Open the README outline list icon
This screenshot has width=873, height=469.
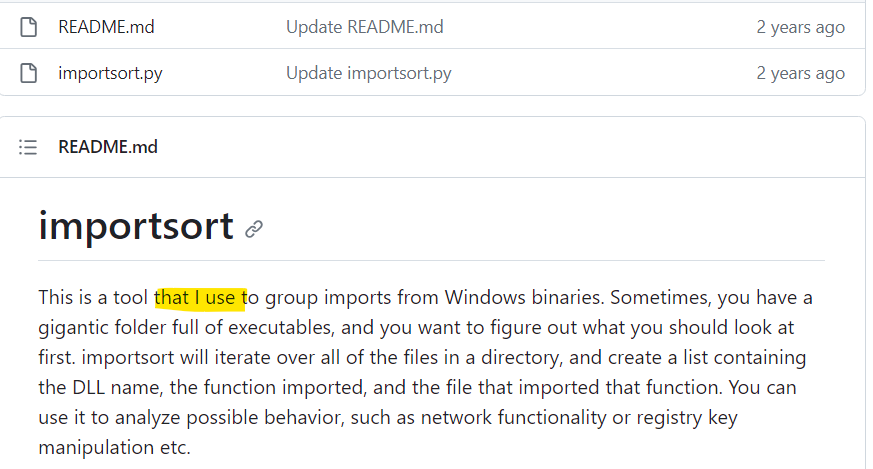[x=29, y=147]
